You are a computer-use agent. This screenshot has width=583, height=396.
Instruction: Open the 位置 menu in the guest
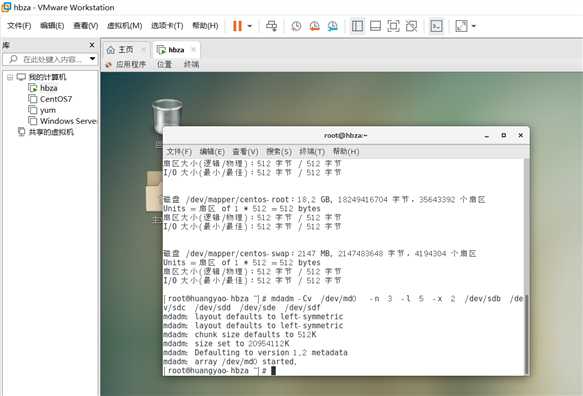[164, 64]
